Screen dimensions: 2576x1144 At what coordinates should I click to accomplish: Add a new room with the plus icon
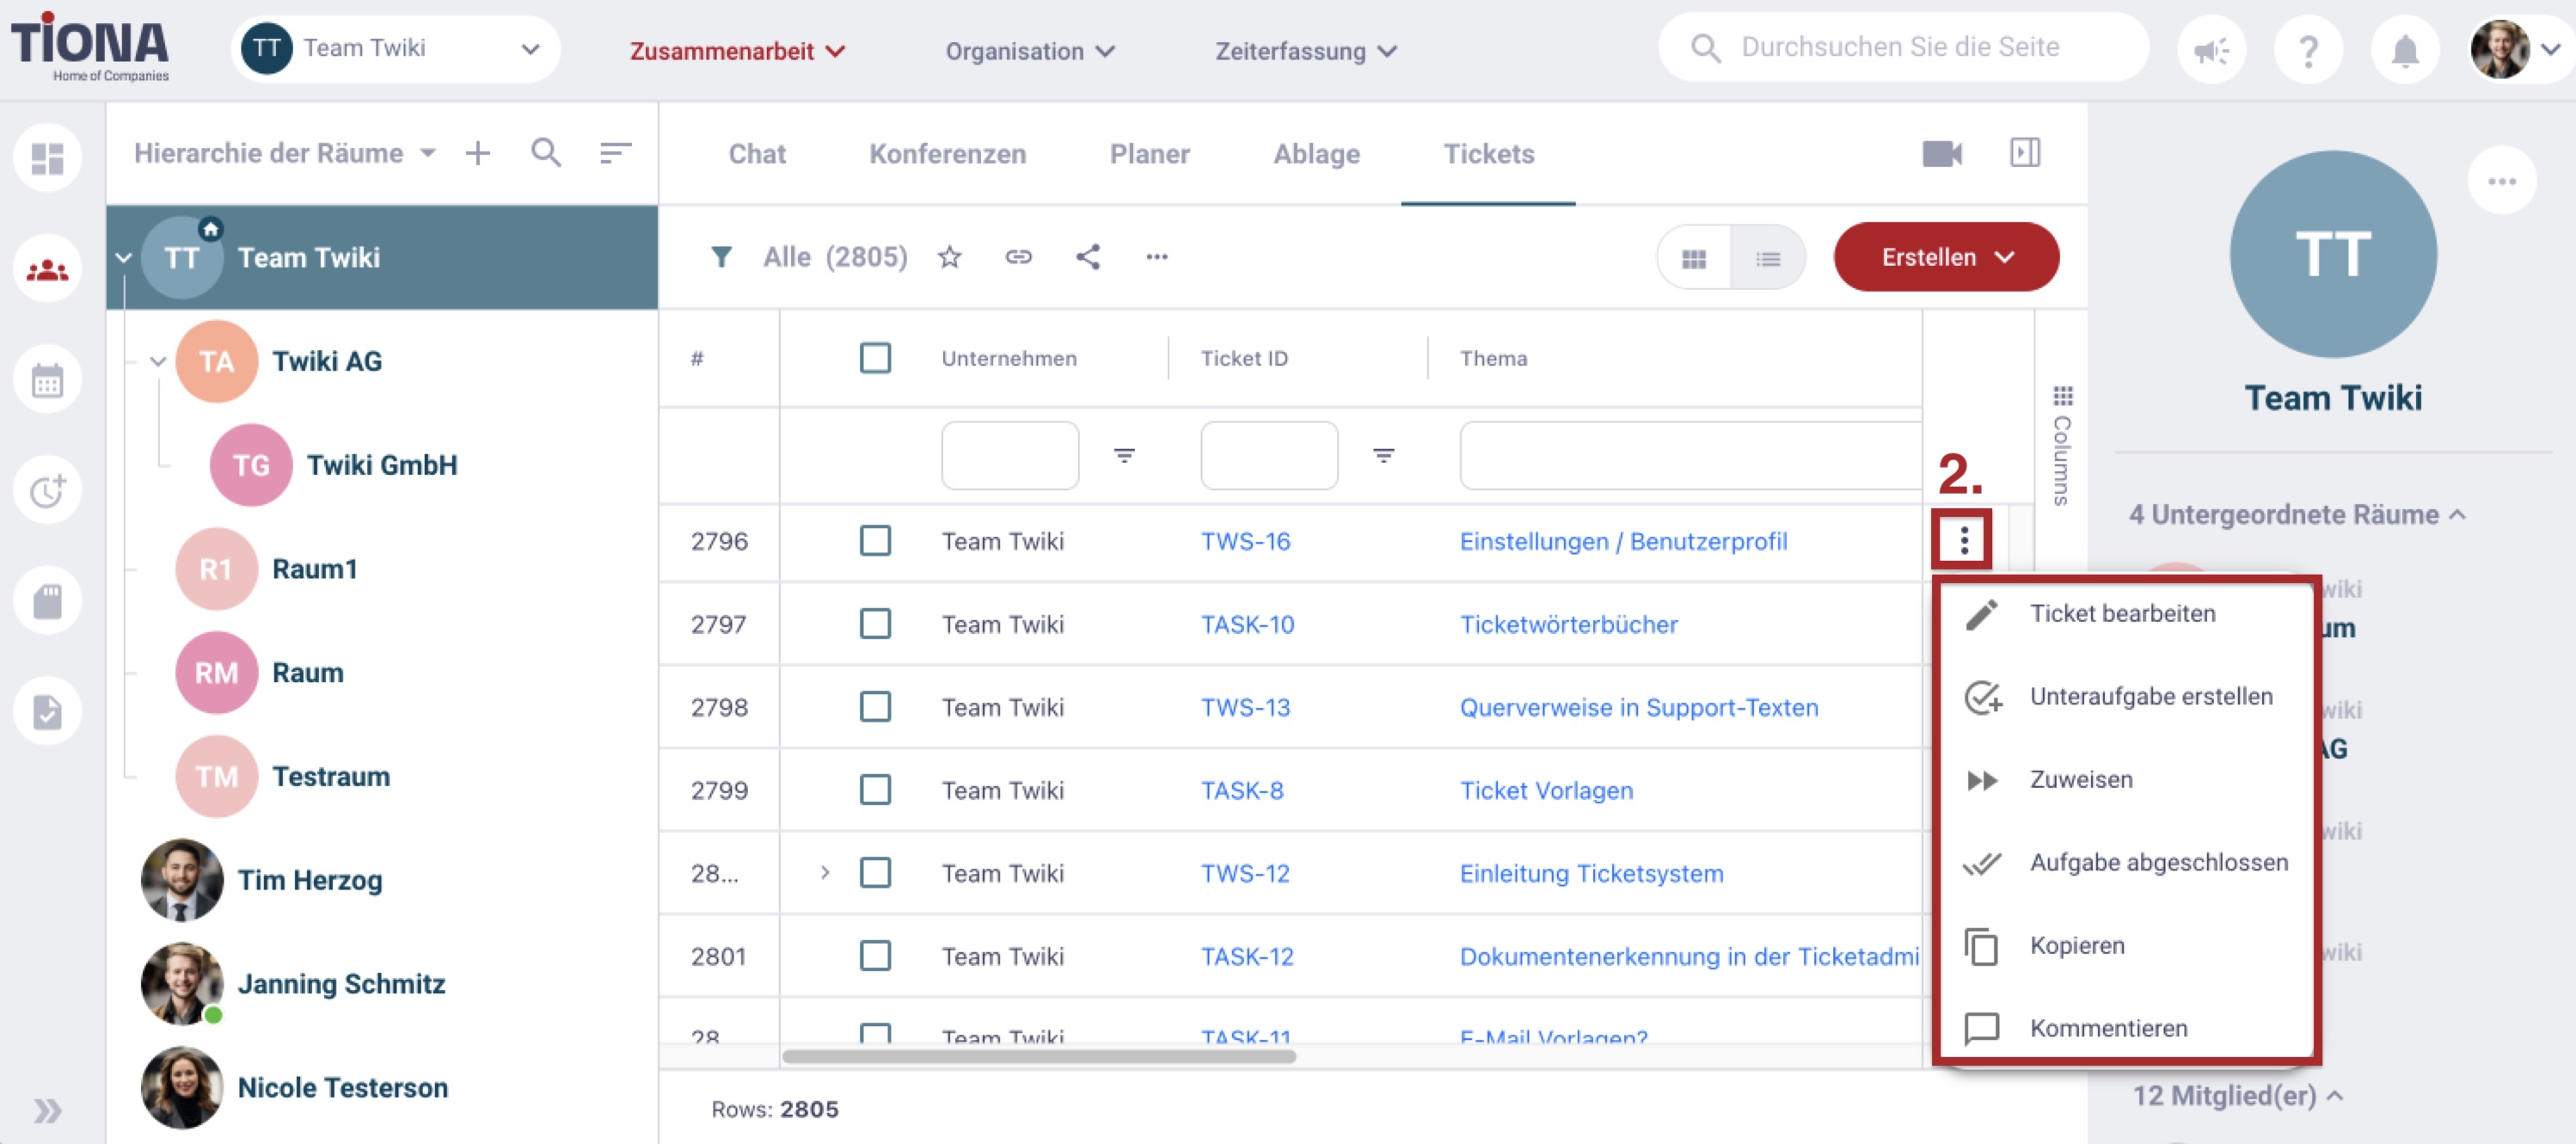tap(478, 153)
